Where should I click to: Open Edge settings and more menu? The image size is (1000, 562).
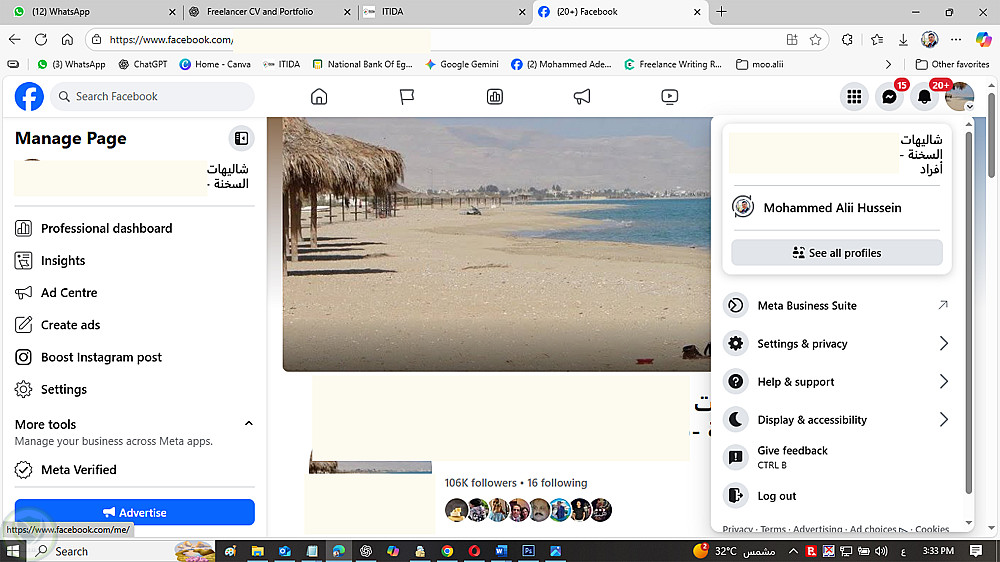click(955, 40)
